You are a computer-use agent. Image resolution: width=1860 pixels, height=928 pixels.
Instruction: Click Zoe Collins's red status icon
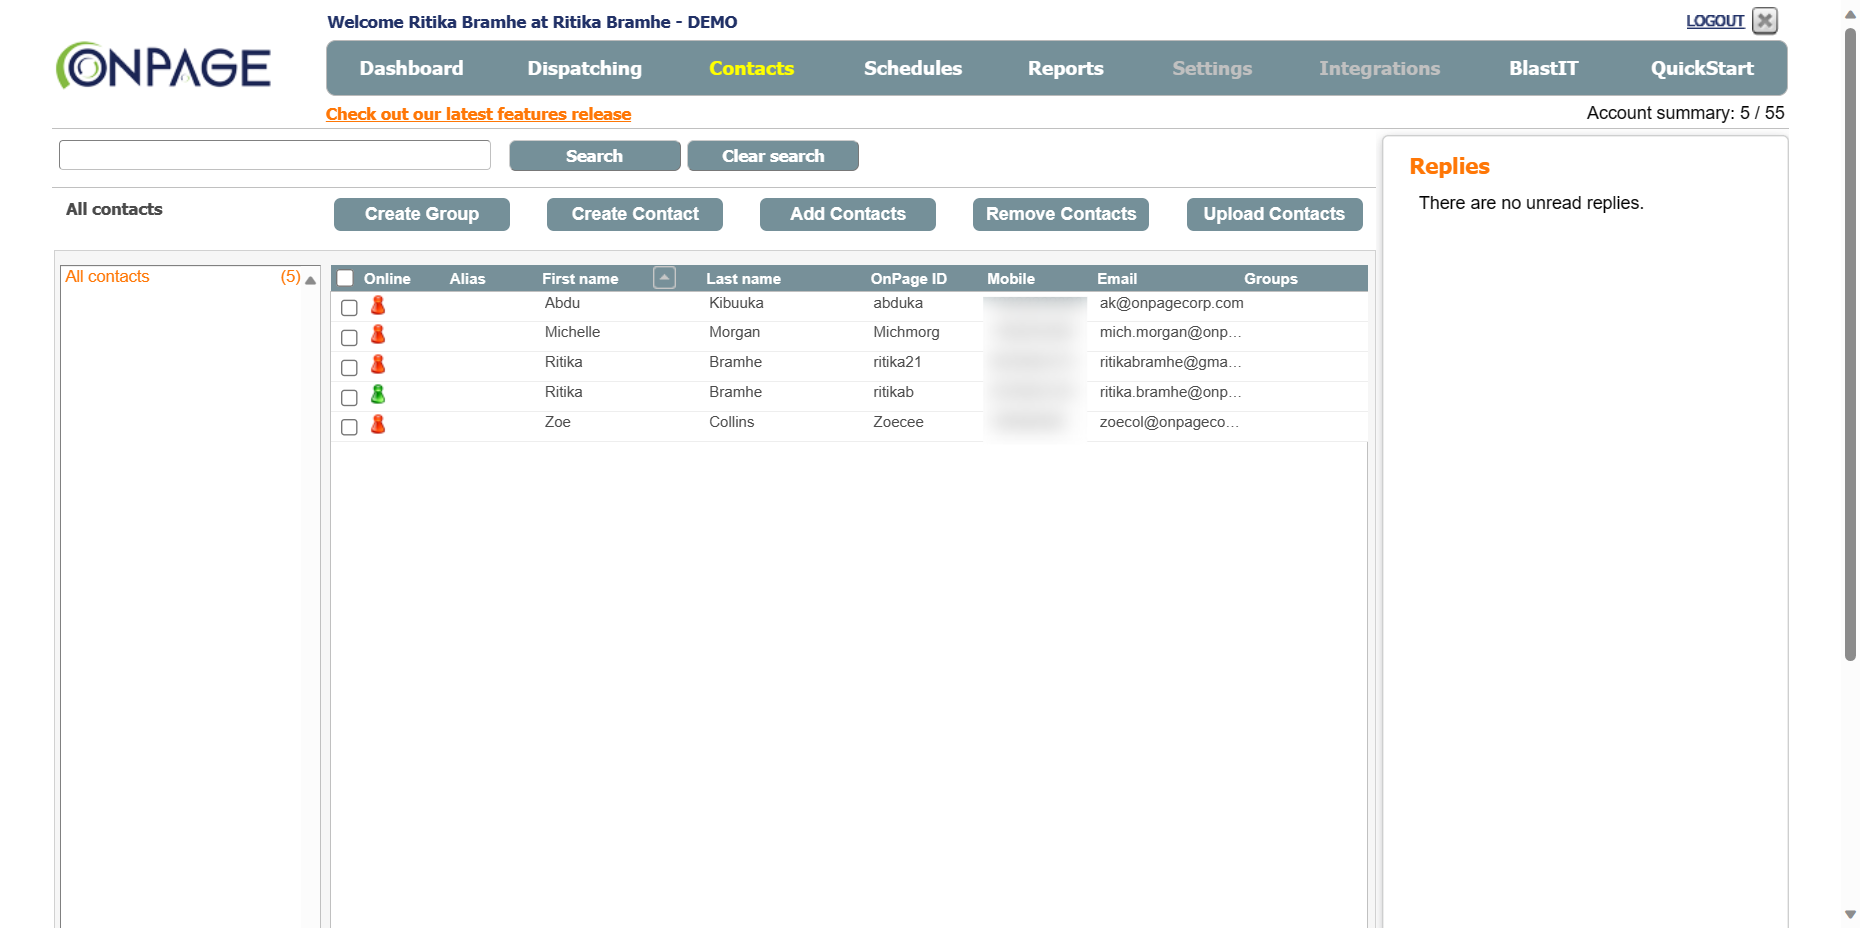(378, 425)
